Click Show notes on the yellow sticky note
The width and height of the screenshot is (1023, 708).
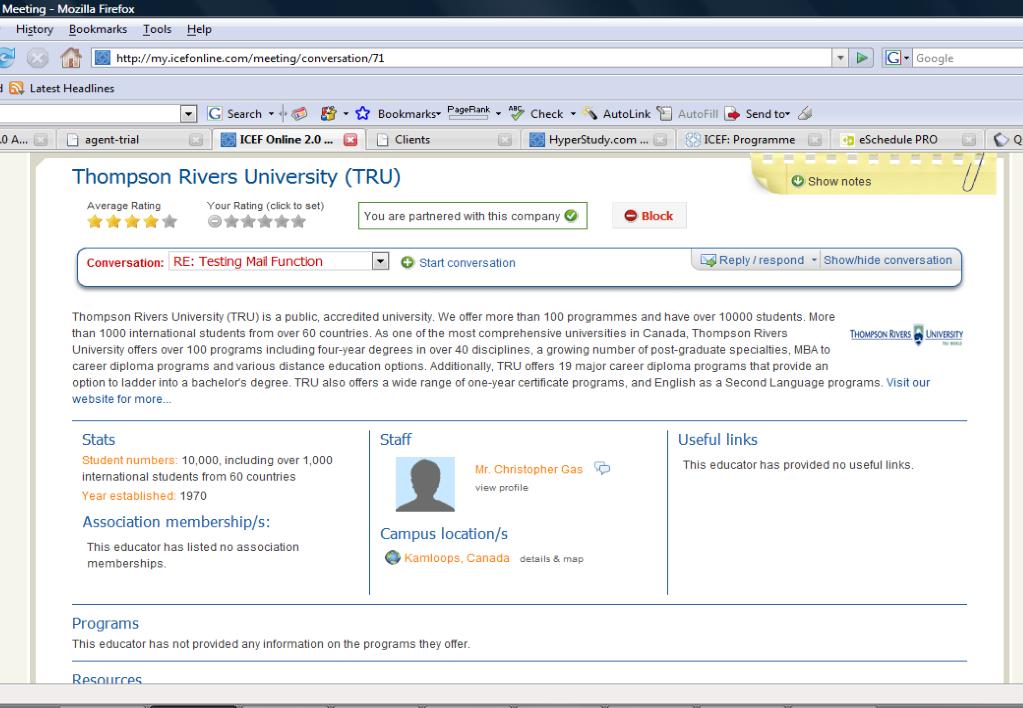point(839,181)
